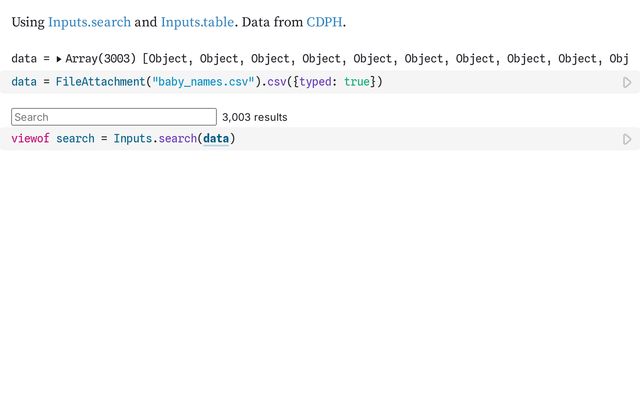This screenshot has width=640, height=400.
Task: Click the "data =" output variable name
Action: click(28, 60)
